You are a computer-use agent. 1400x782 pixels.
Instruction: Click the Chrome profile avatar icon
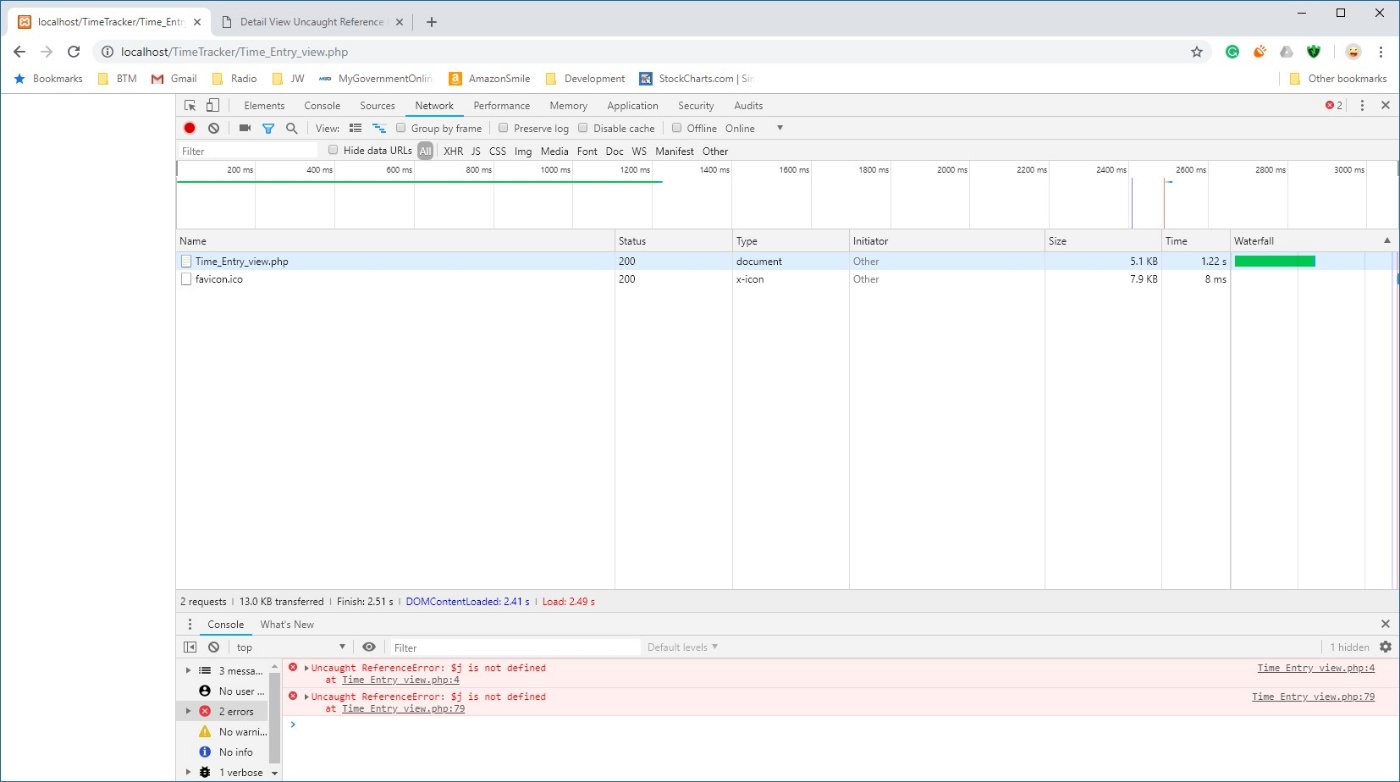1352,52
